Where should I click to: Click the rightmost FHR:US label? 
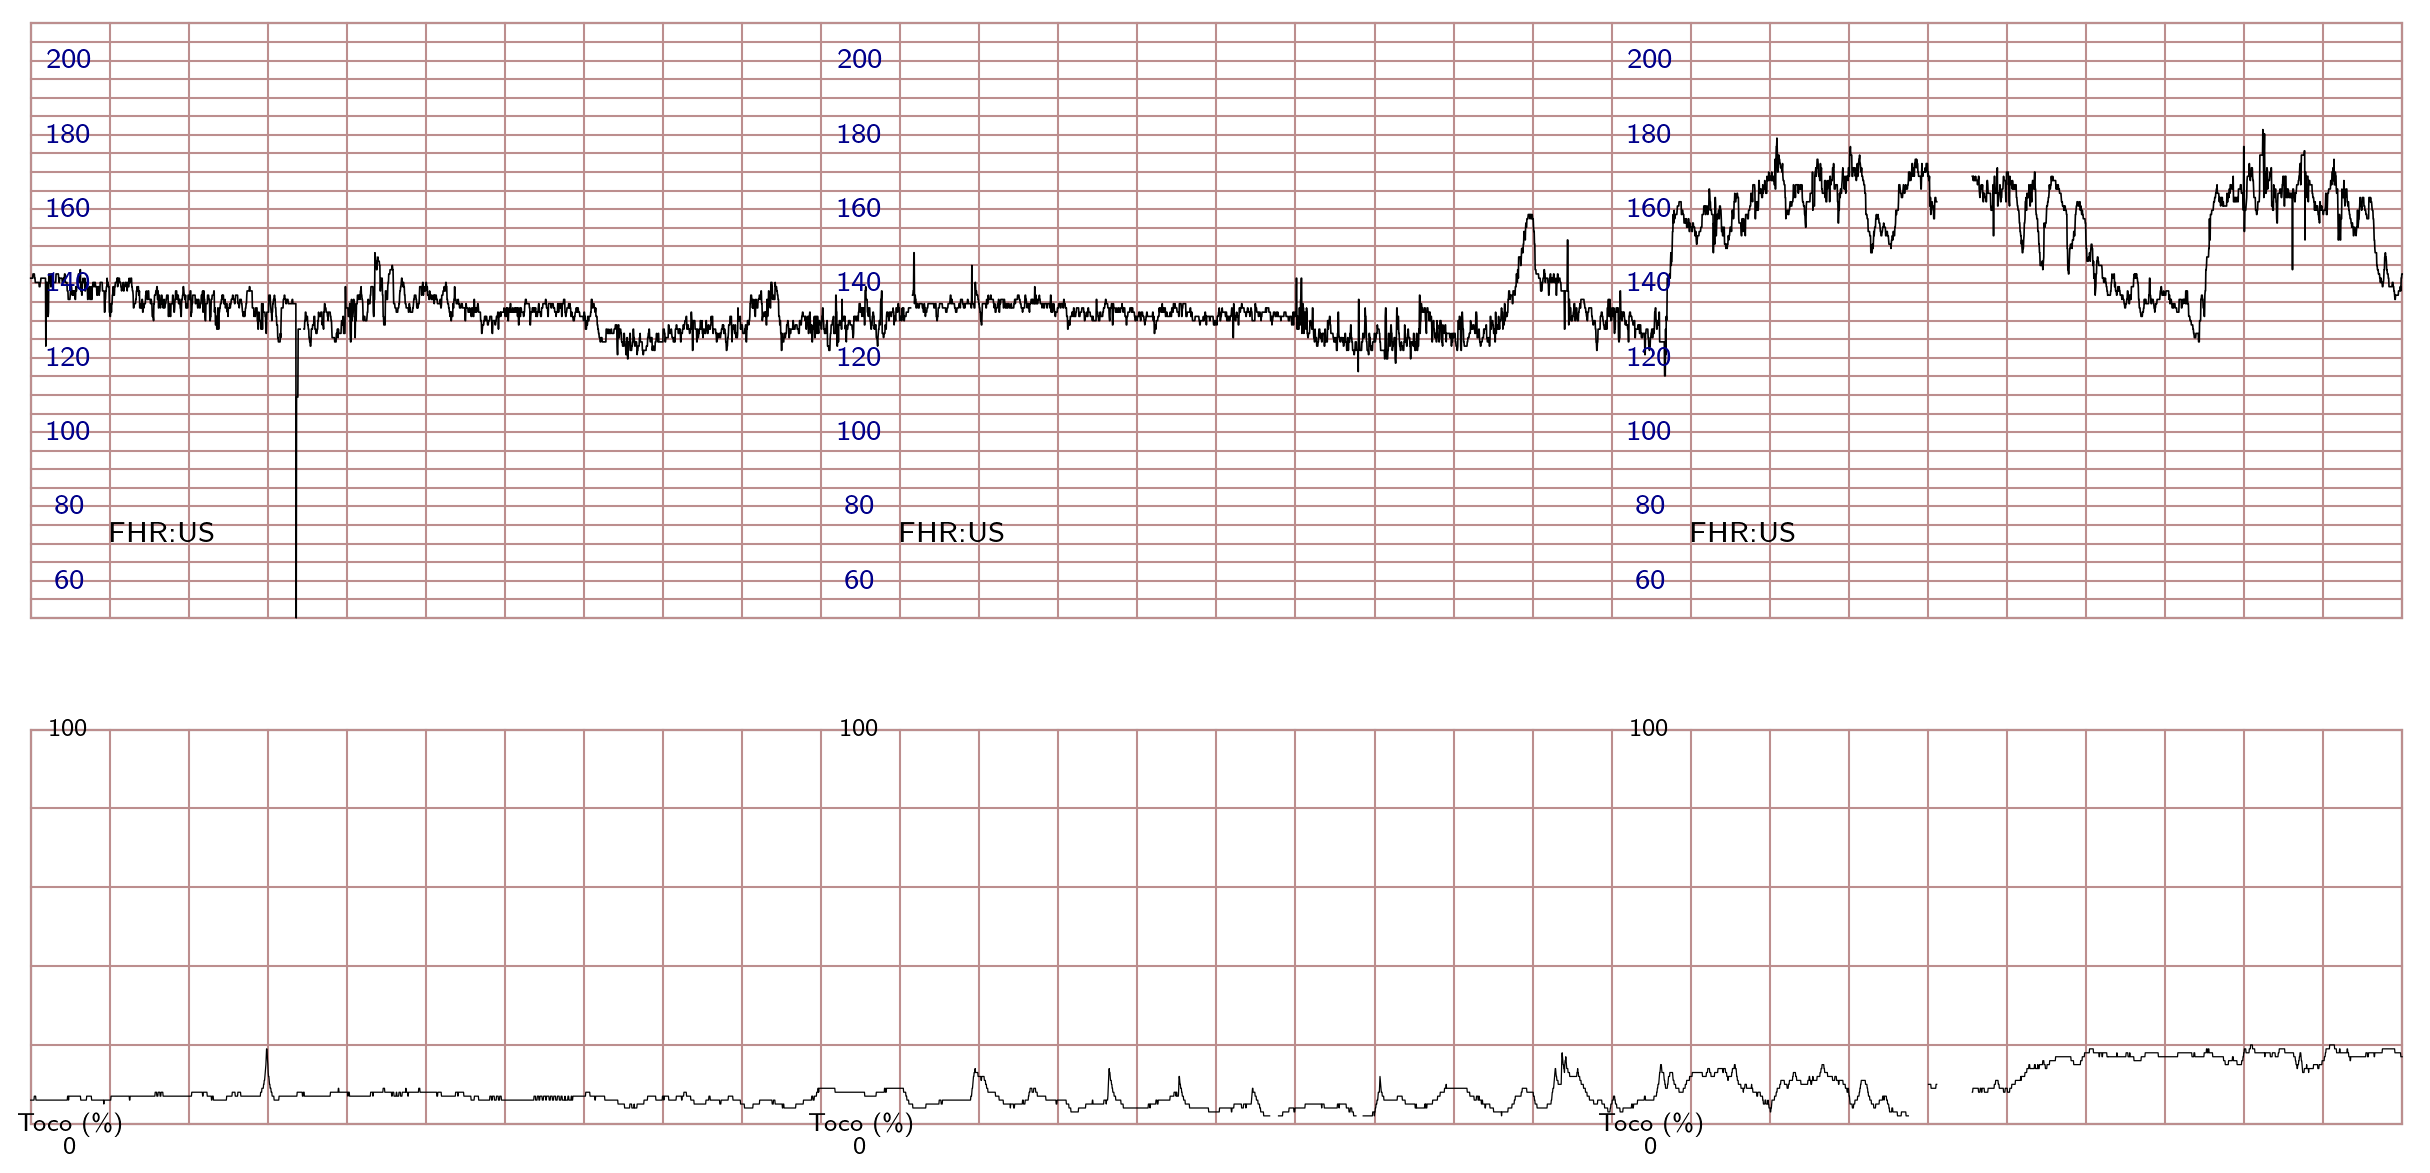(x=1742, y=533)
